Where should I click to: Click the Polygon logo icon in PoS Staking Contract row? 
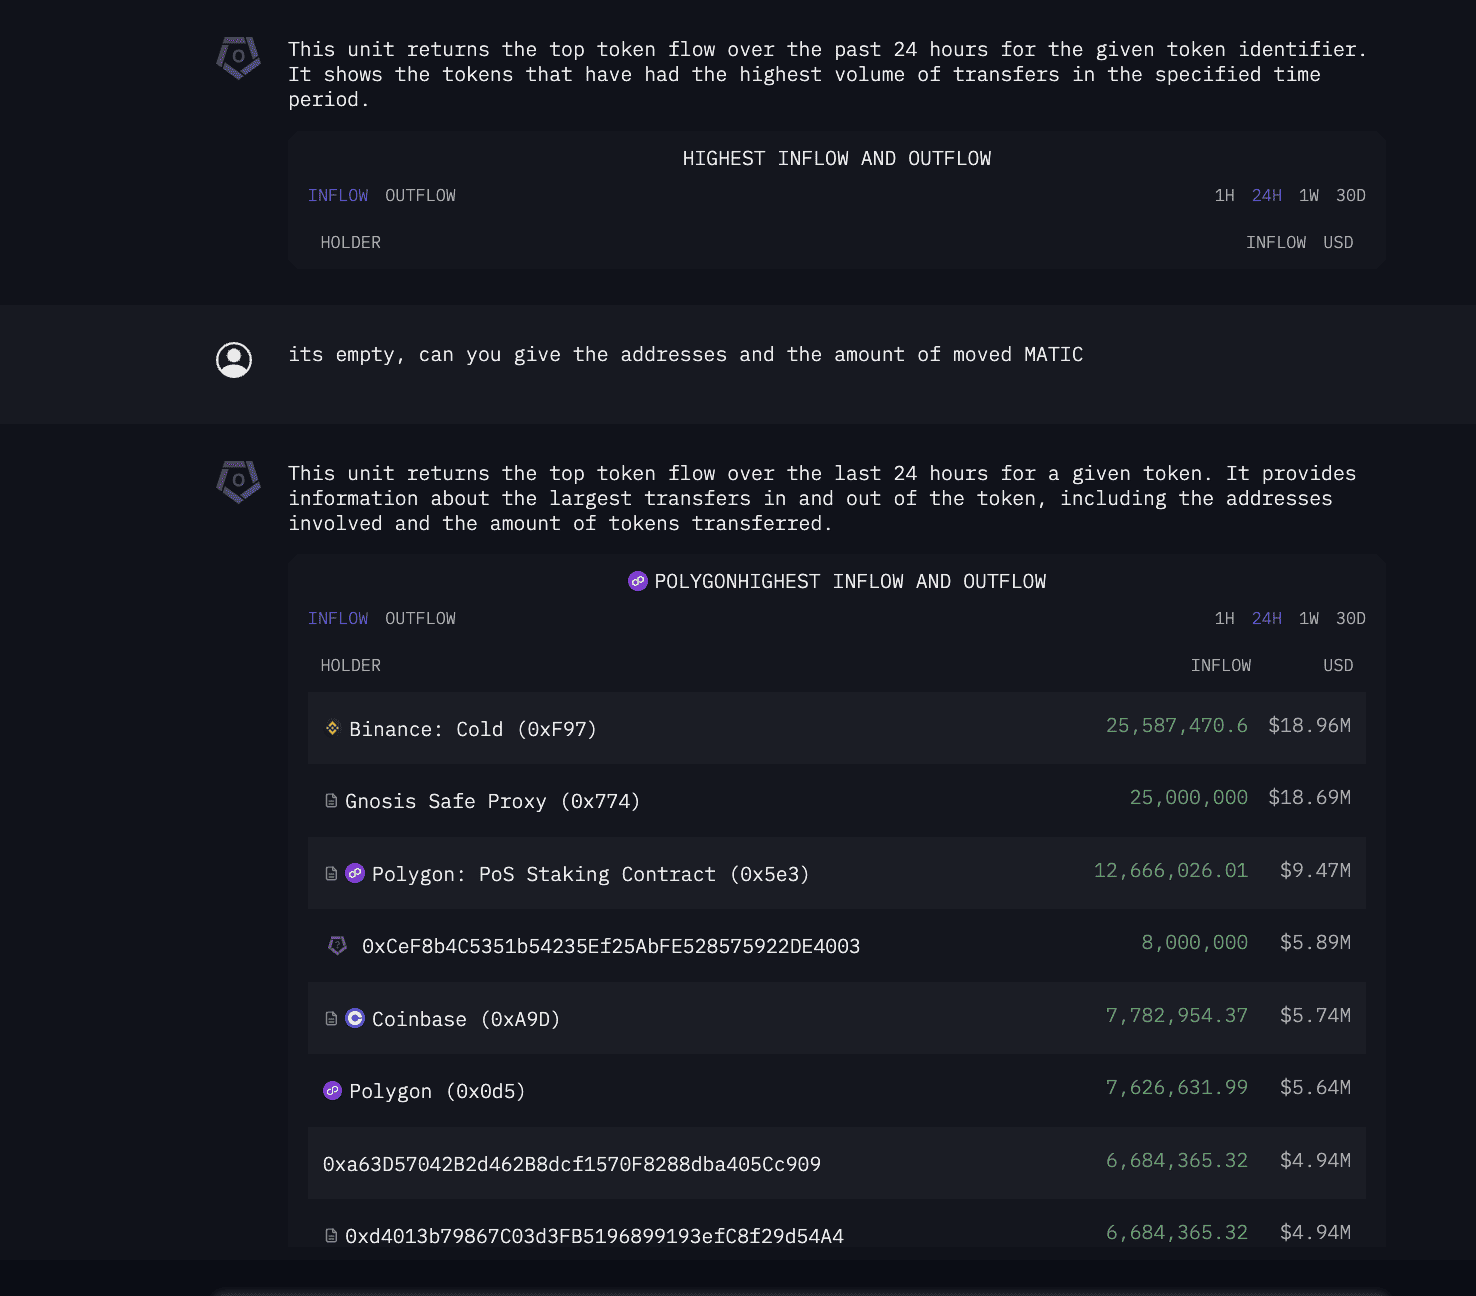355,873
